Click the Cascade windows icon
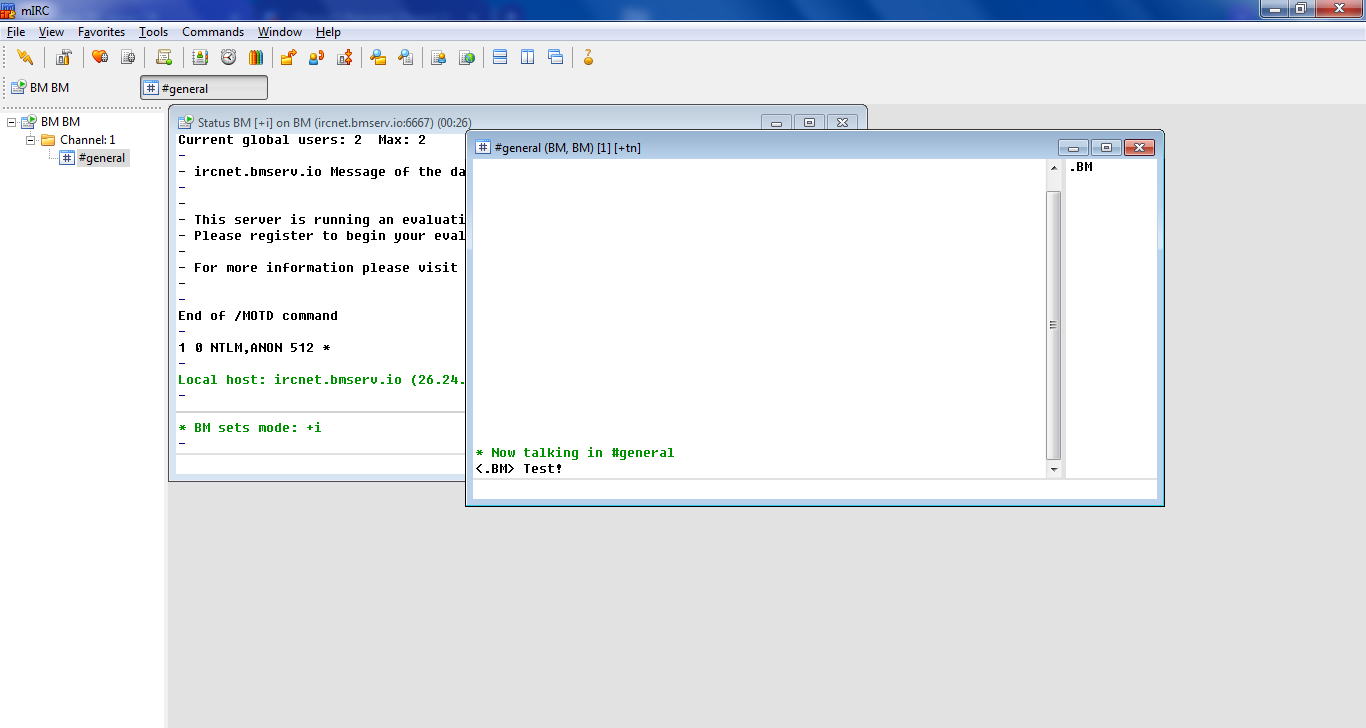This screenshot has height=728, width=1366. click(x=555, y=58)
